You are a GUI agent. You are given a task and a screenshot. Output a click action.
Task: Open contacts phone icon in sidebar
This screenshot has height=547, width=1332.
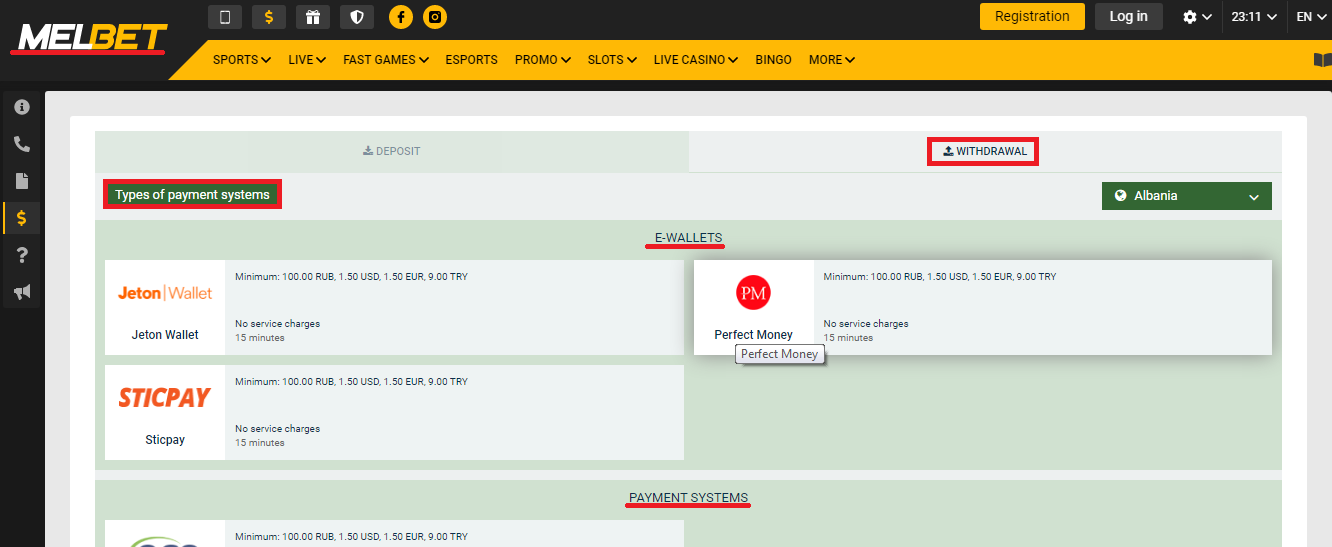tap(22, 144)
